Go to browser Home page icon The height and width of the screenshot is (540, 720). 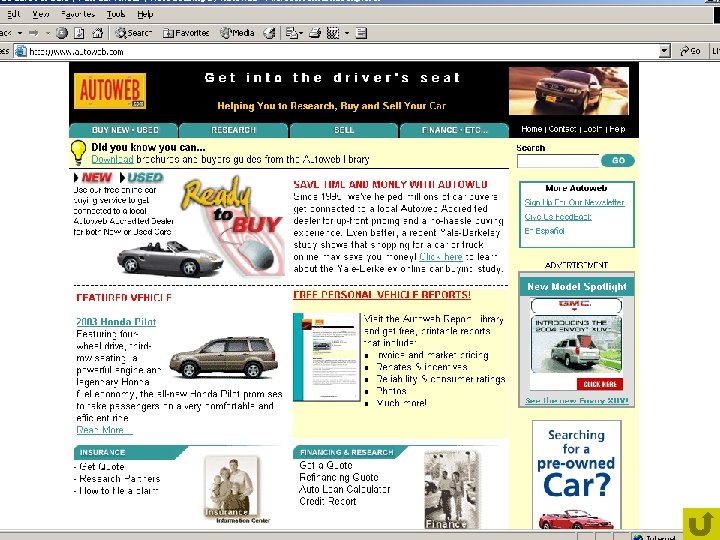pyautogui.click(x=97, y=33)
